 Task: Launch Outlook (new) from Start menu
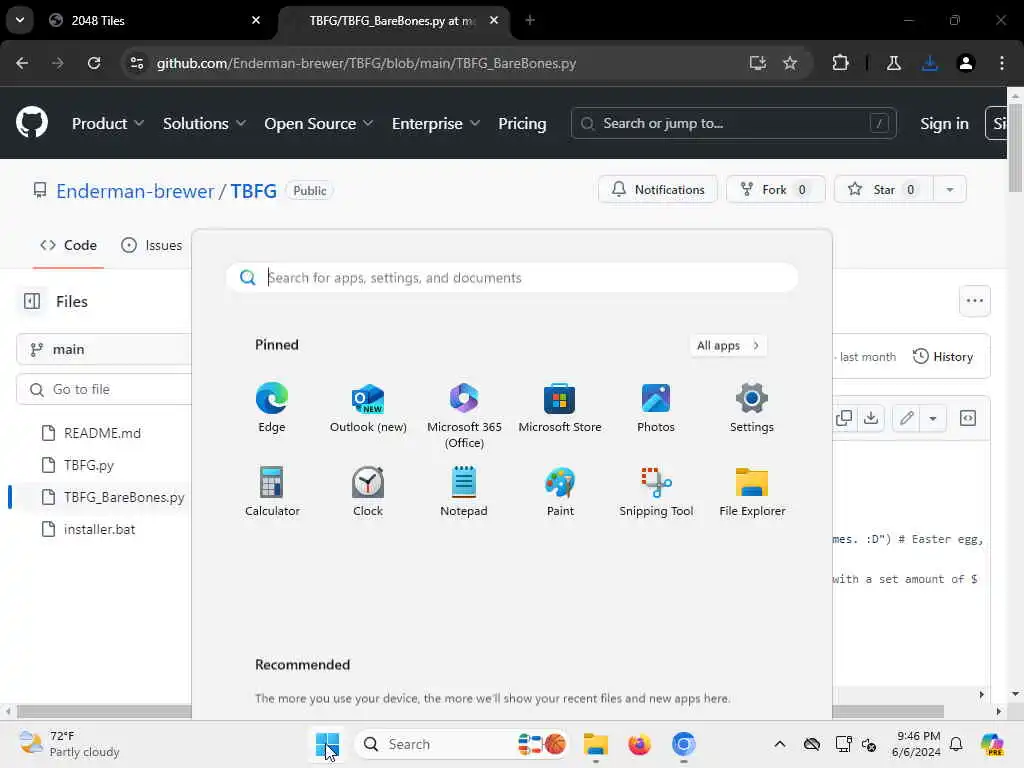coord(368,408)
